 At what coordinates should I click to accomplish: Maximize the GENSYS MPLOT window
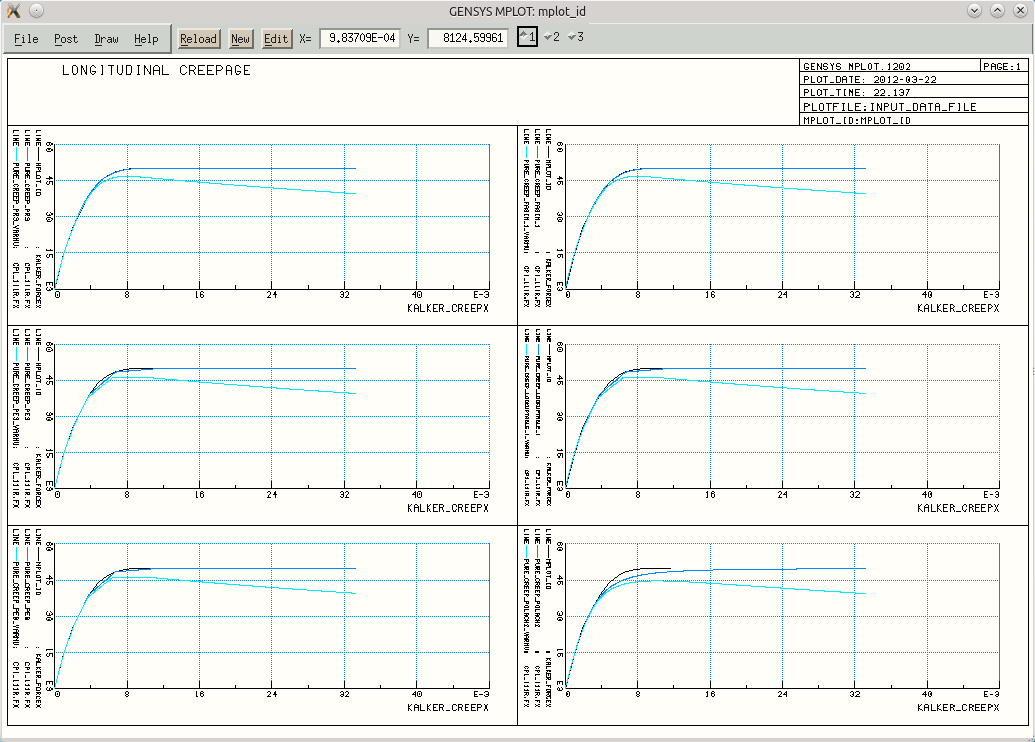pos(997,11)
